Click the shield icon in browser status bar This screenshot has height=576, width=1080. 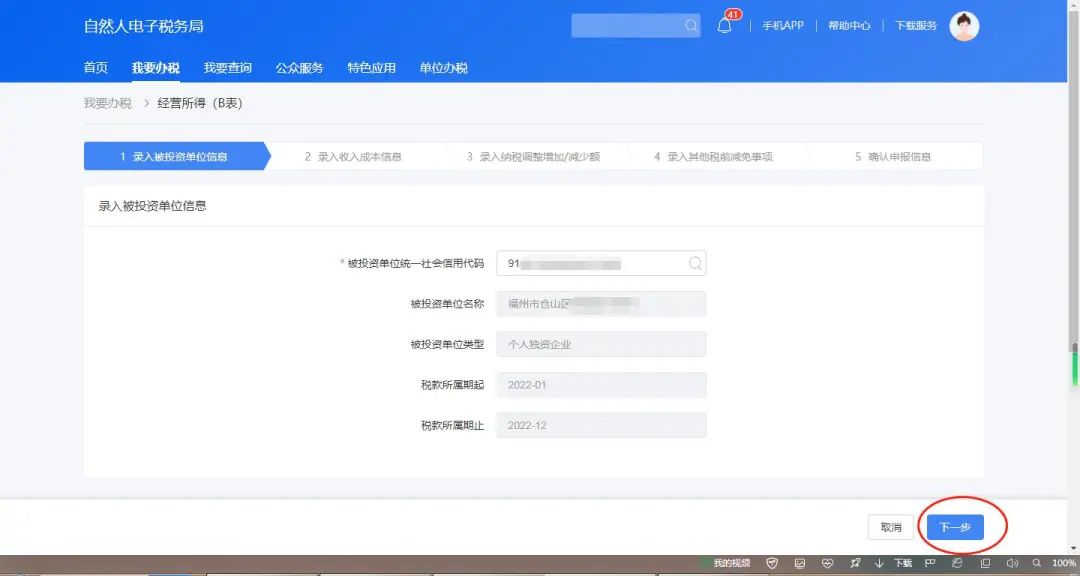click(x=772, y=563)
